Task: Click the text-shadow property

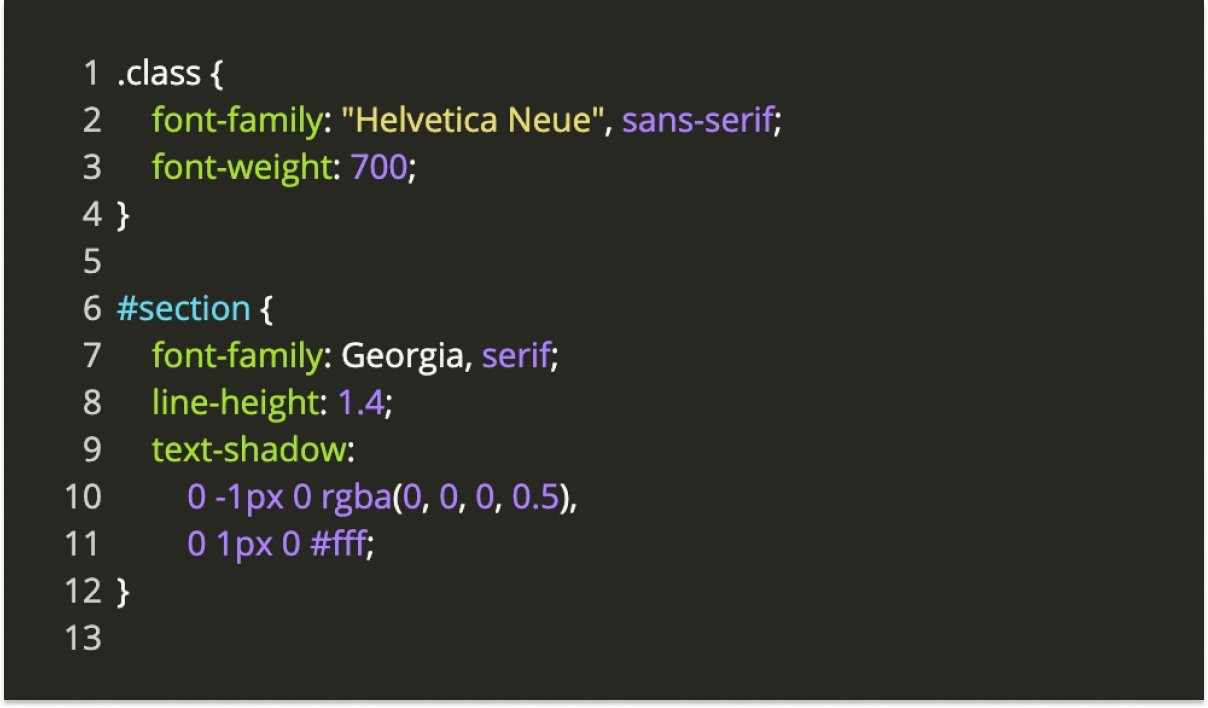Action: pos(249,450)
